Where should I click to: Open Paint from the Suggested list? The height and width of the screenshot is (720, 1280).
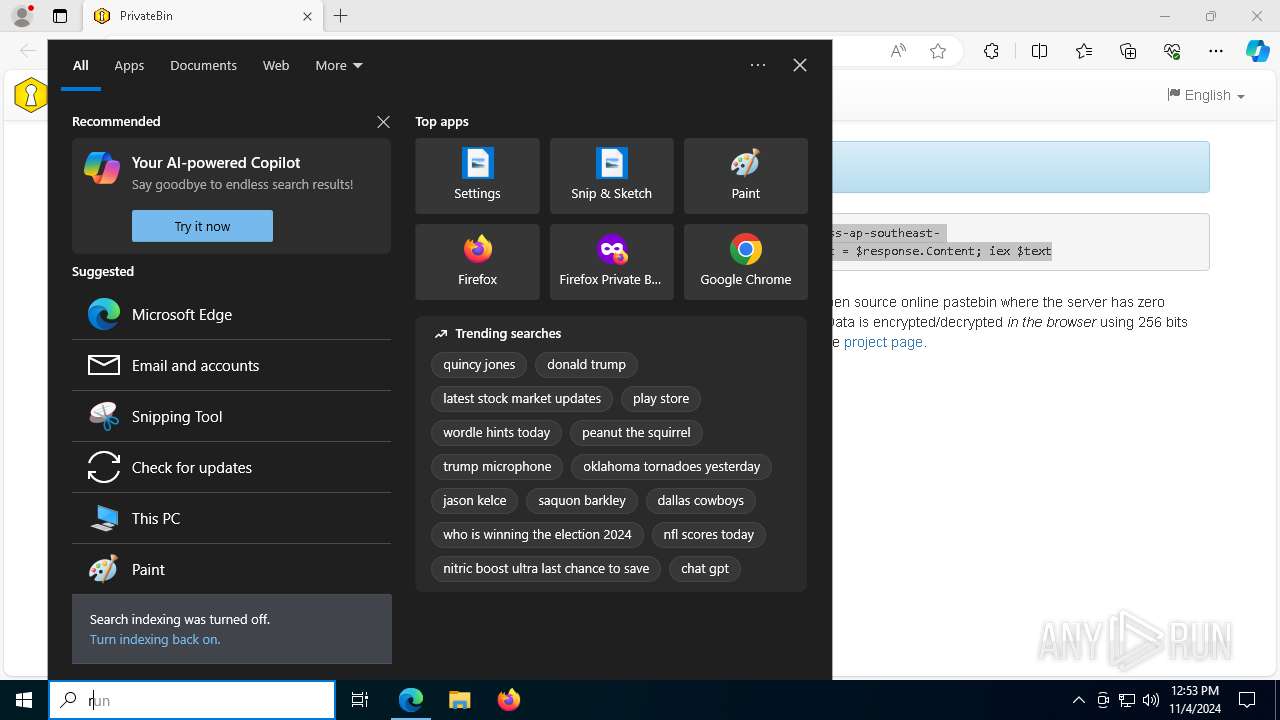tap(231, 569)
